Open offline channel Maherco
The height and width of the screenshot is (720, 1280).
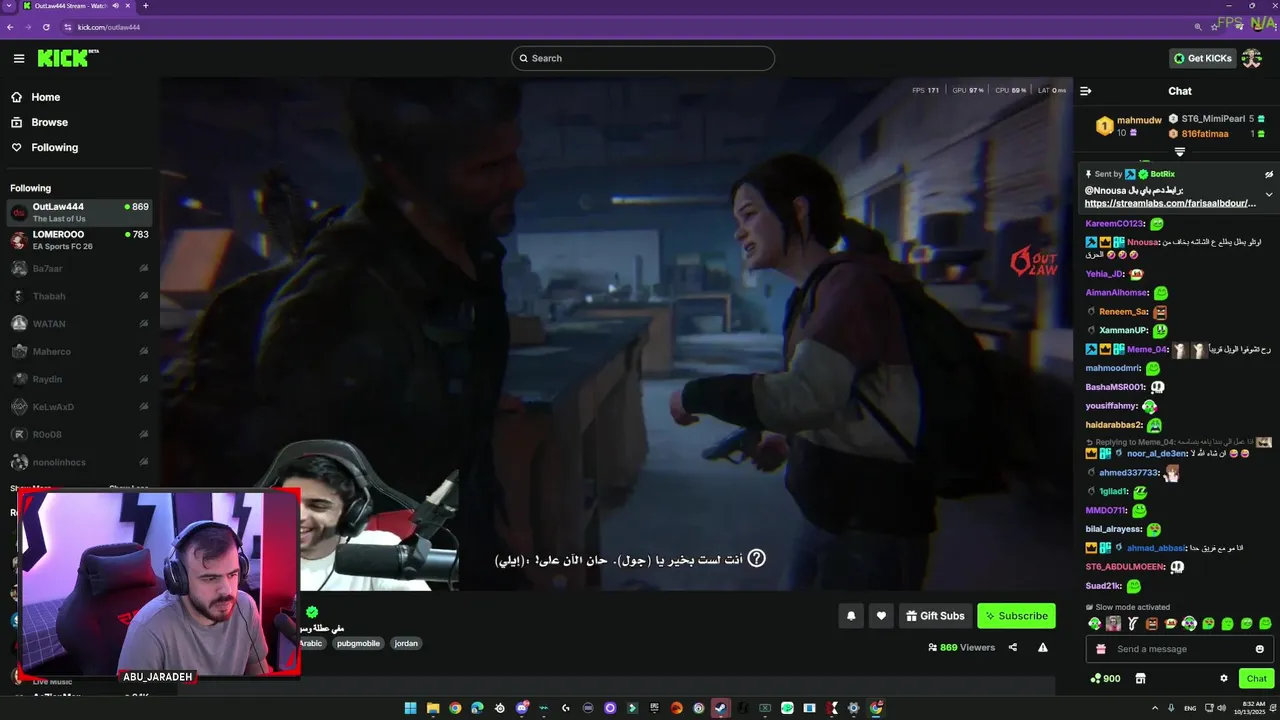(80, 352)
